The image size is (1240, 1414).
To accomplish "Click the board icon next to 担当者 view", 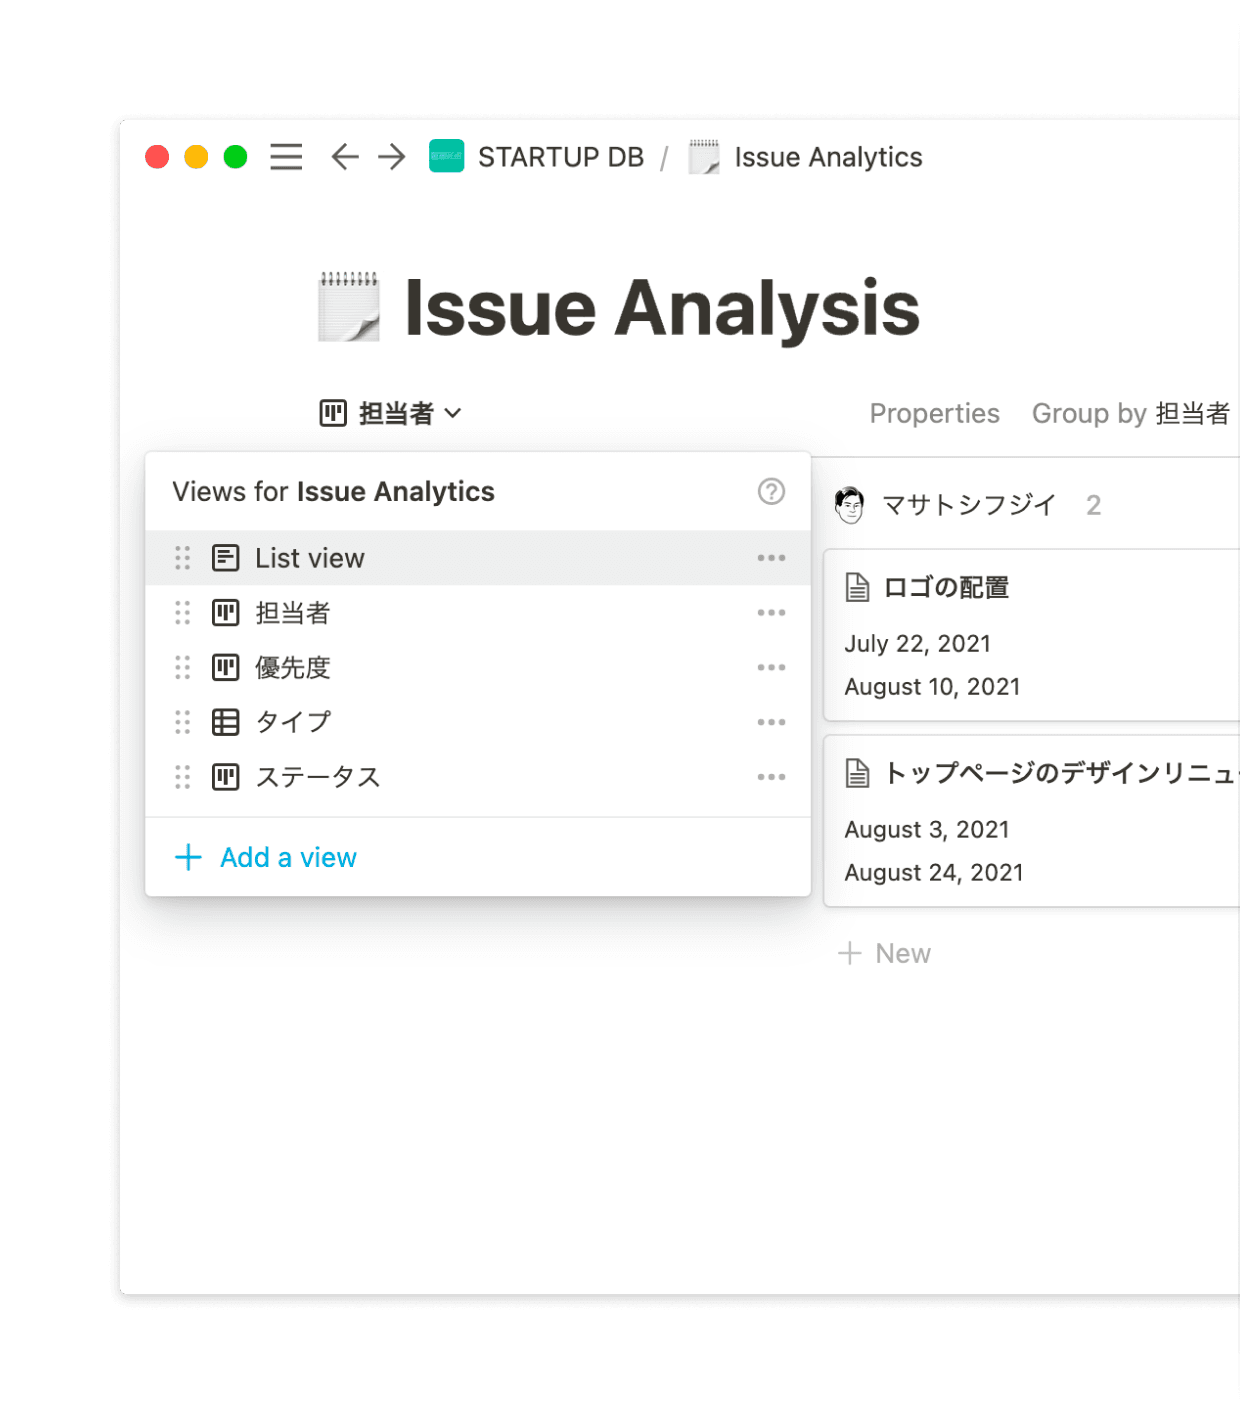I will [x=226, y=613].
